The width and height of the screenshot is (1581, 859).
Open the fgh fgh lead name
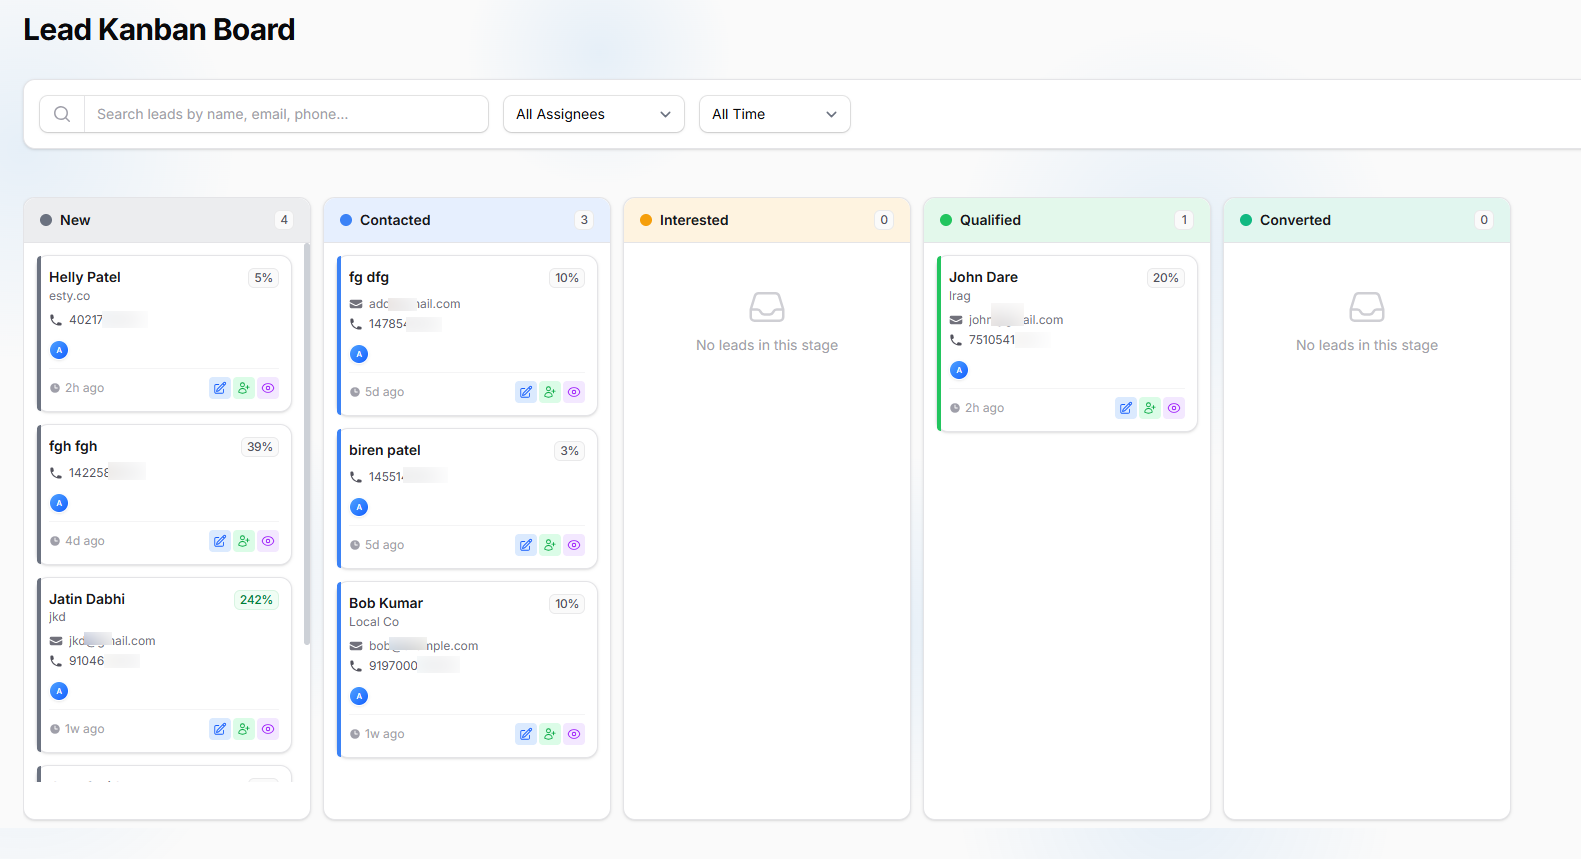[x=73, y=446]
